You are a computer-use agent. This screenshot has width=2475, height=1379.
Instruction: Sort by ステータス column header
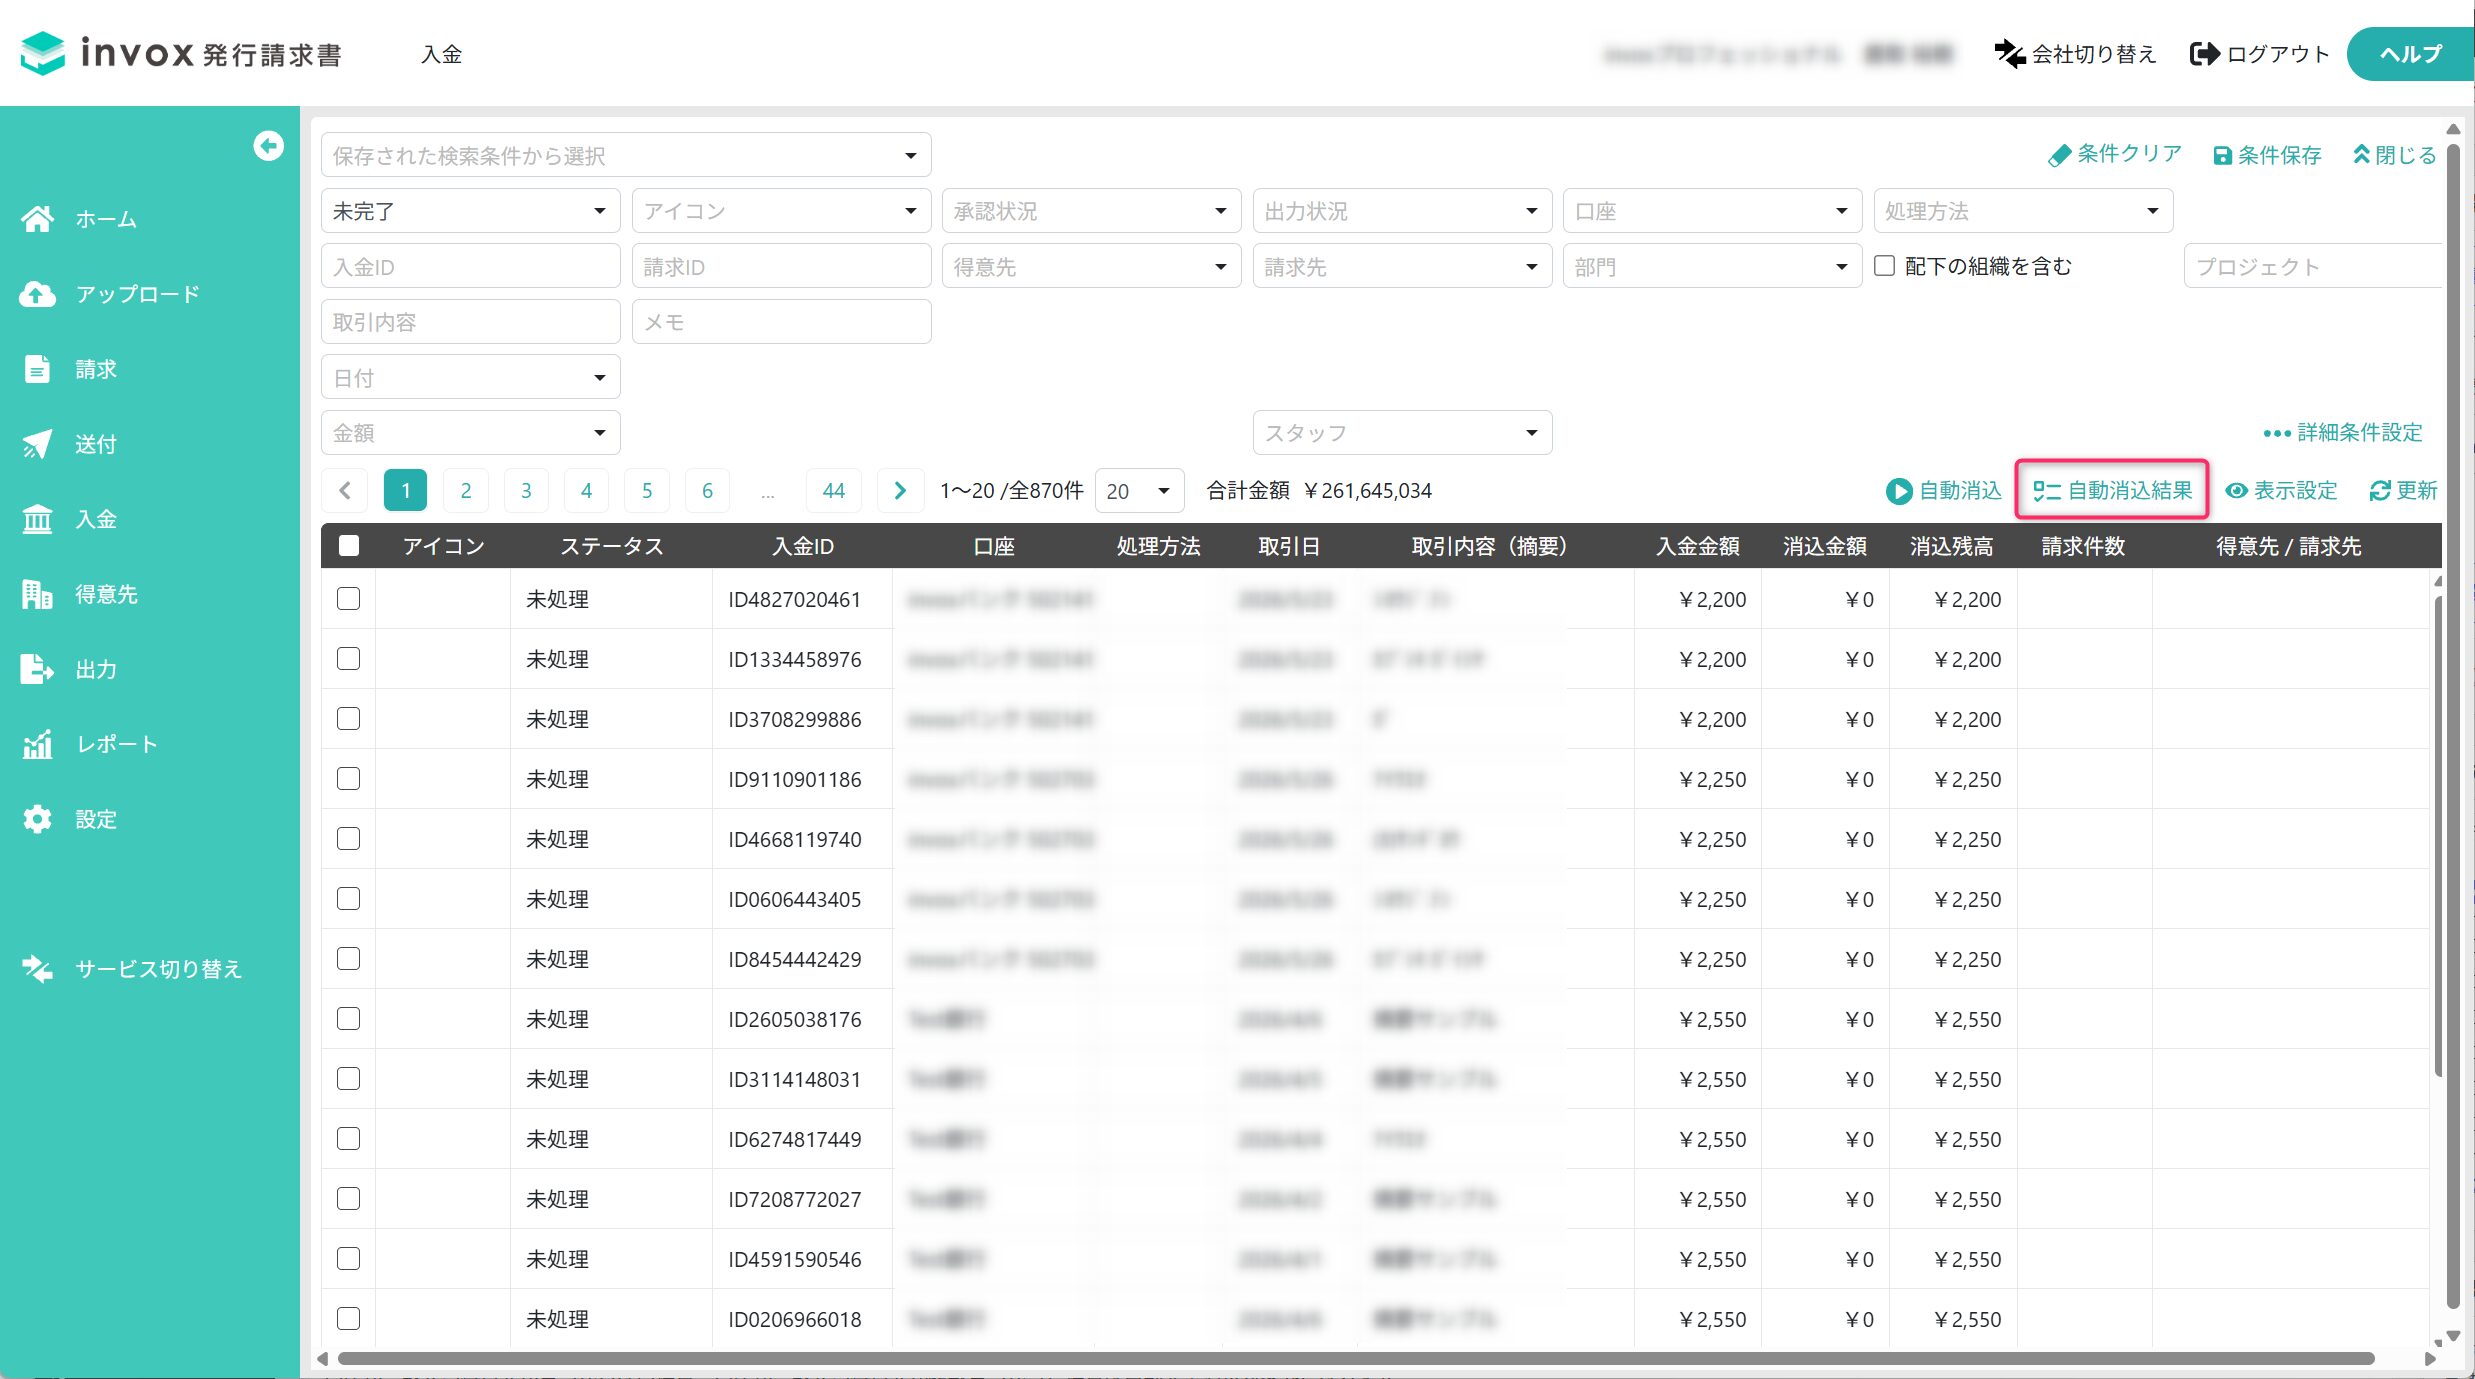point(612,546)
